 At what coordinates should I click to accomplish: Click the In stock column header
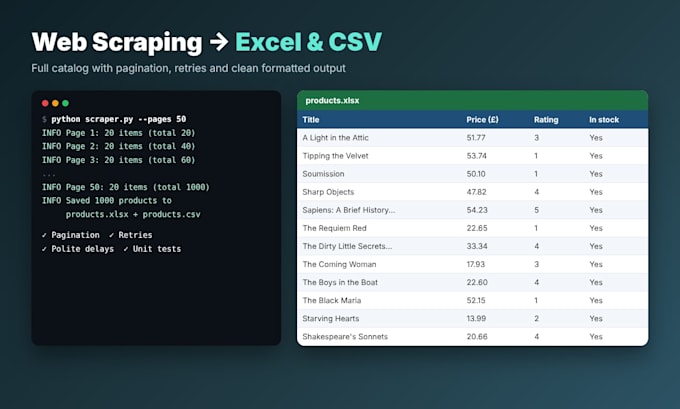point(604,120)
